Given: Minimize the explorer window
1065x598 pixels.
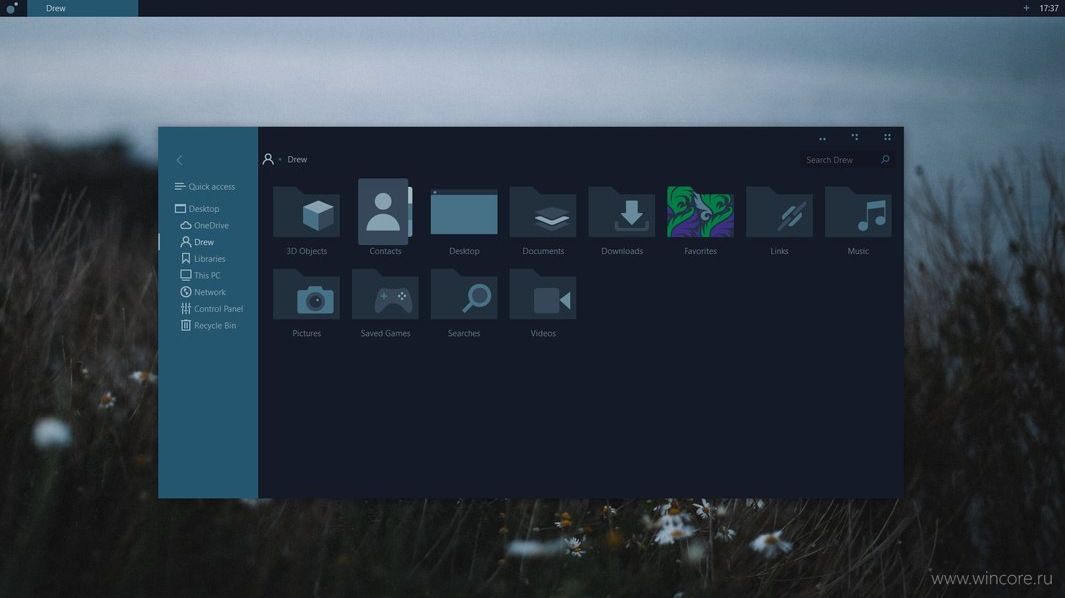Looking at the screenshot, I should point(823,139).
